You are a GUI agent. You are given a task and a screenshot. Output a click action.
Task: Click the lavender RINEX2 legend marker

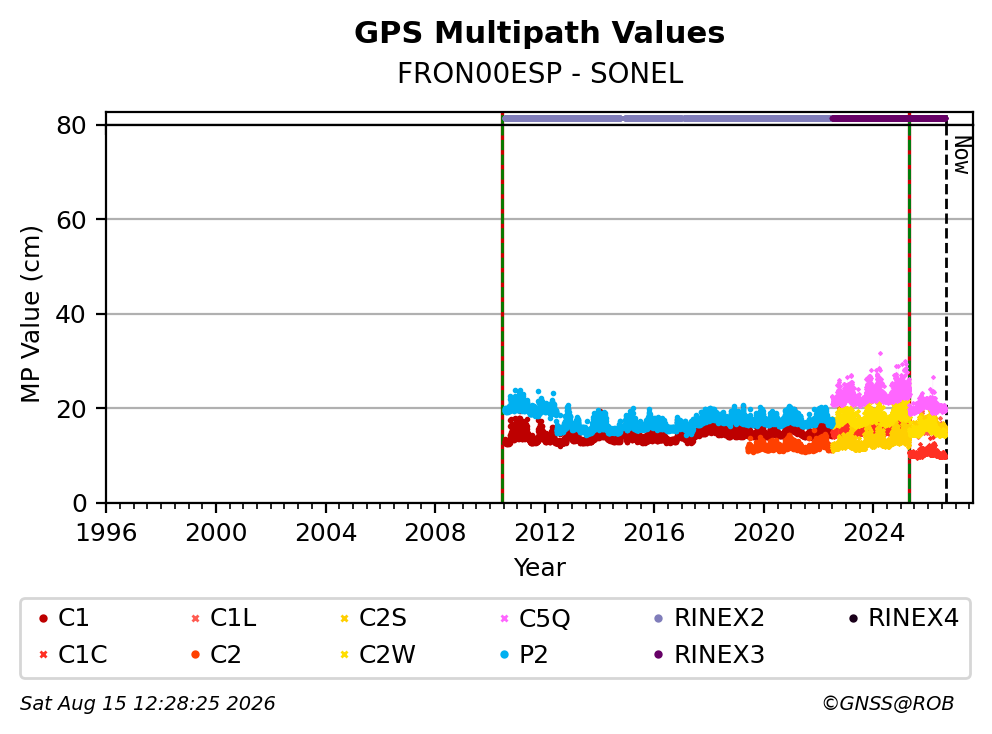(x=659, y=618)
